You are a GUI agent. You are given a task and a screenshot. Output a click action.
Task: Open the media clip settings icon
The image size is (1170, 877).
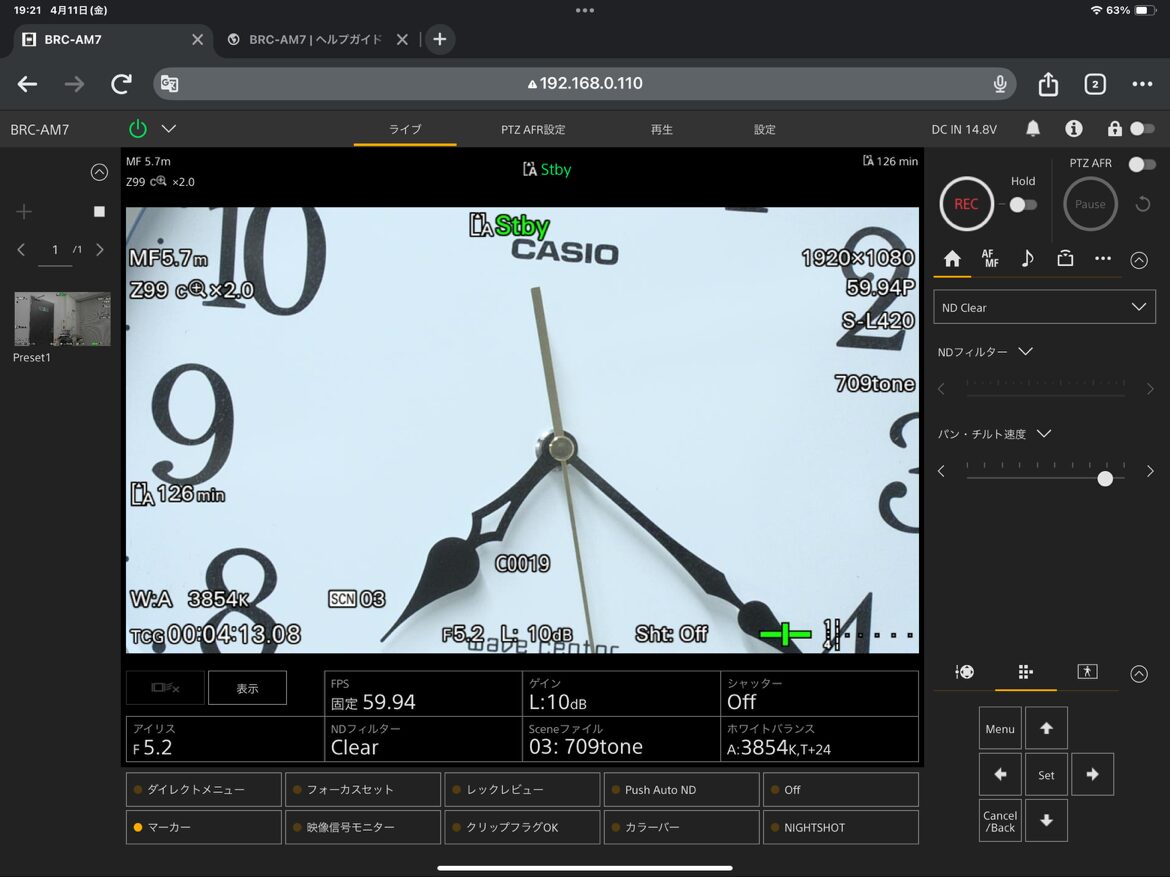(1065, 259)
